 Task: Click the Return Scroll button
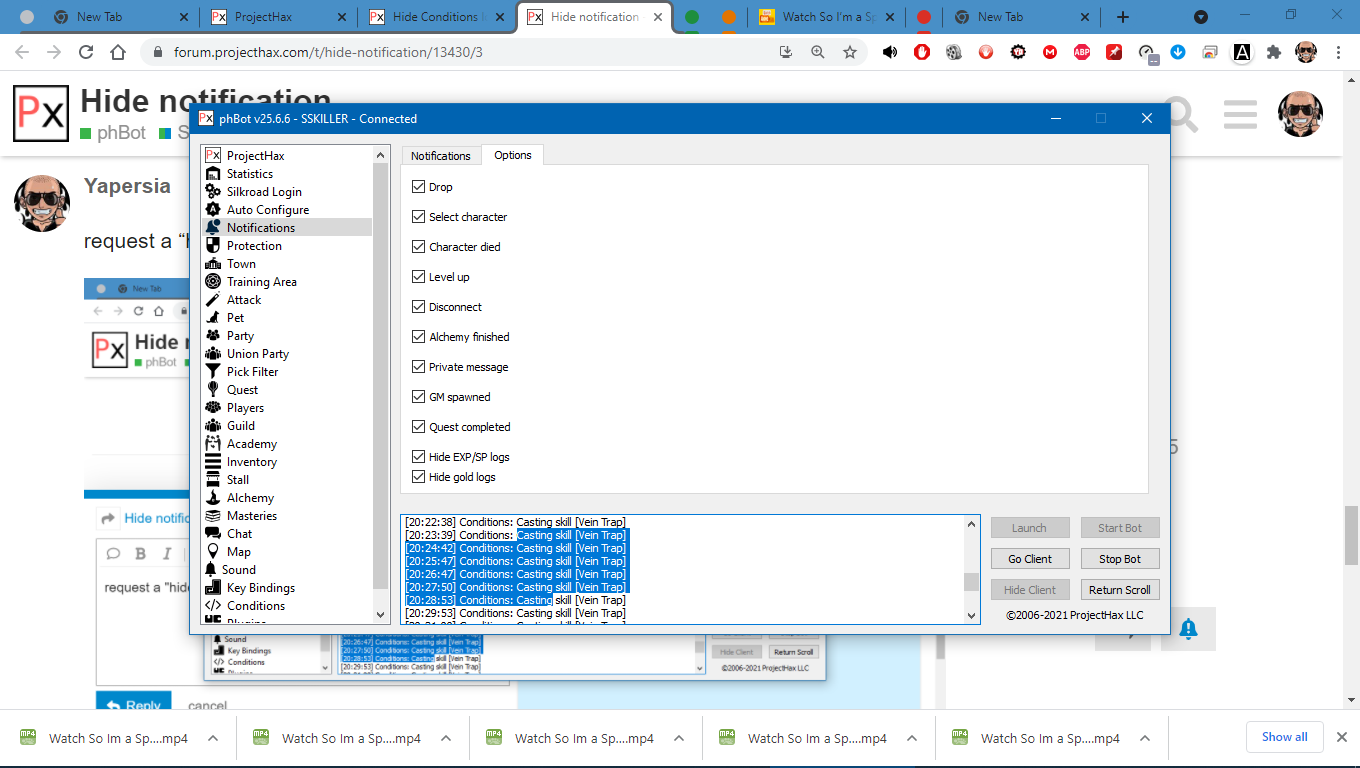pyautogui.click(x=1119, y=590)
